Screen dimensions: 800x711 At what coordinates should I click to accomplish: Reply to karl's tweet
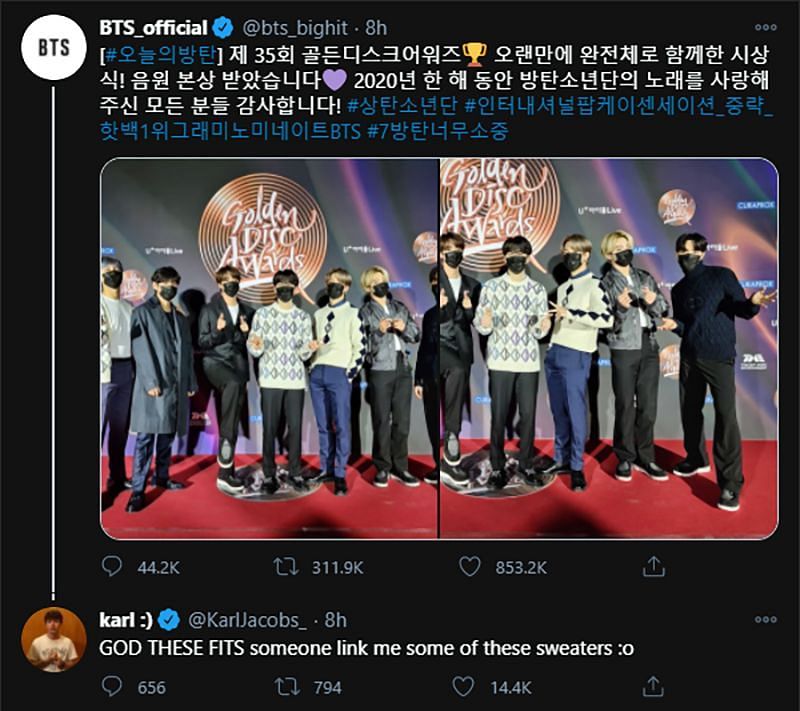point(112,687)
